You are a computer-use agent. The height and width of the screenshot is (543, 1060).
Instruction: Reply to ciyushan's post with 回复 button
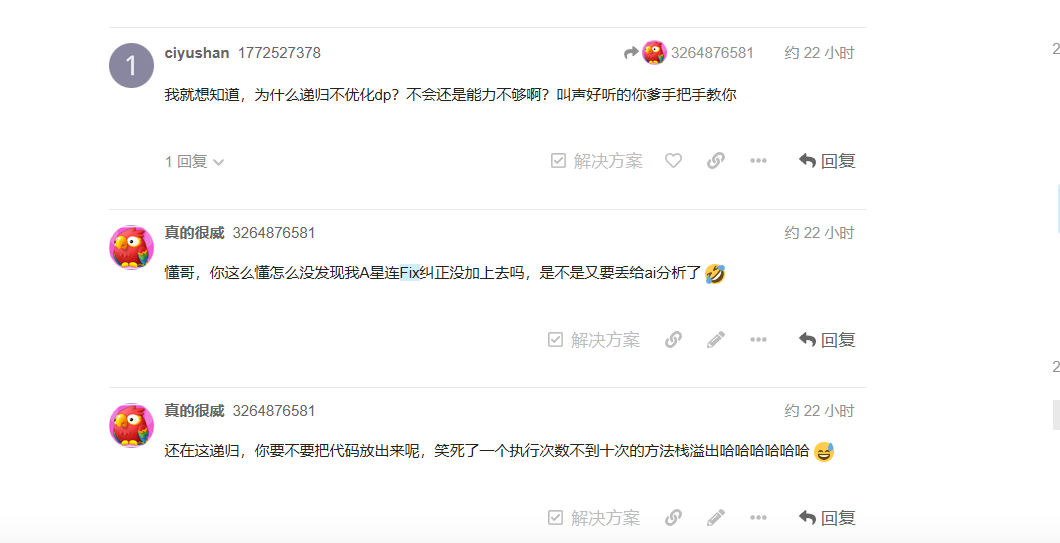click(x=827, y=161)
